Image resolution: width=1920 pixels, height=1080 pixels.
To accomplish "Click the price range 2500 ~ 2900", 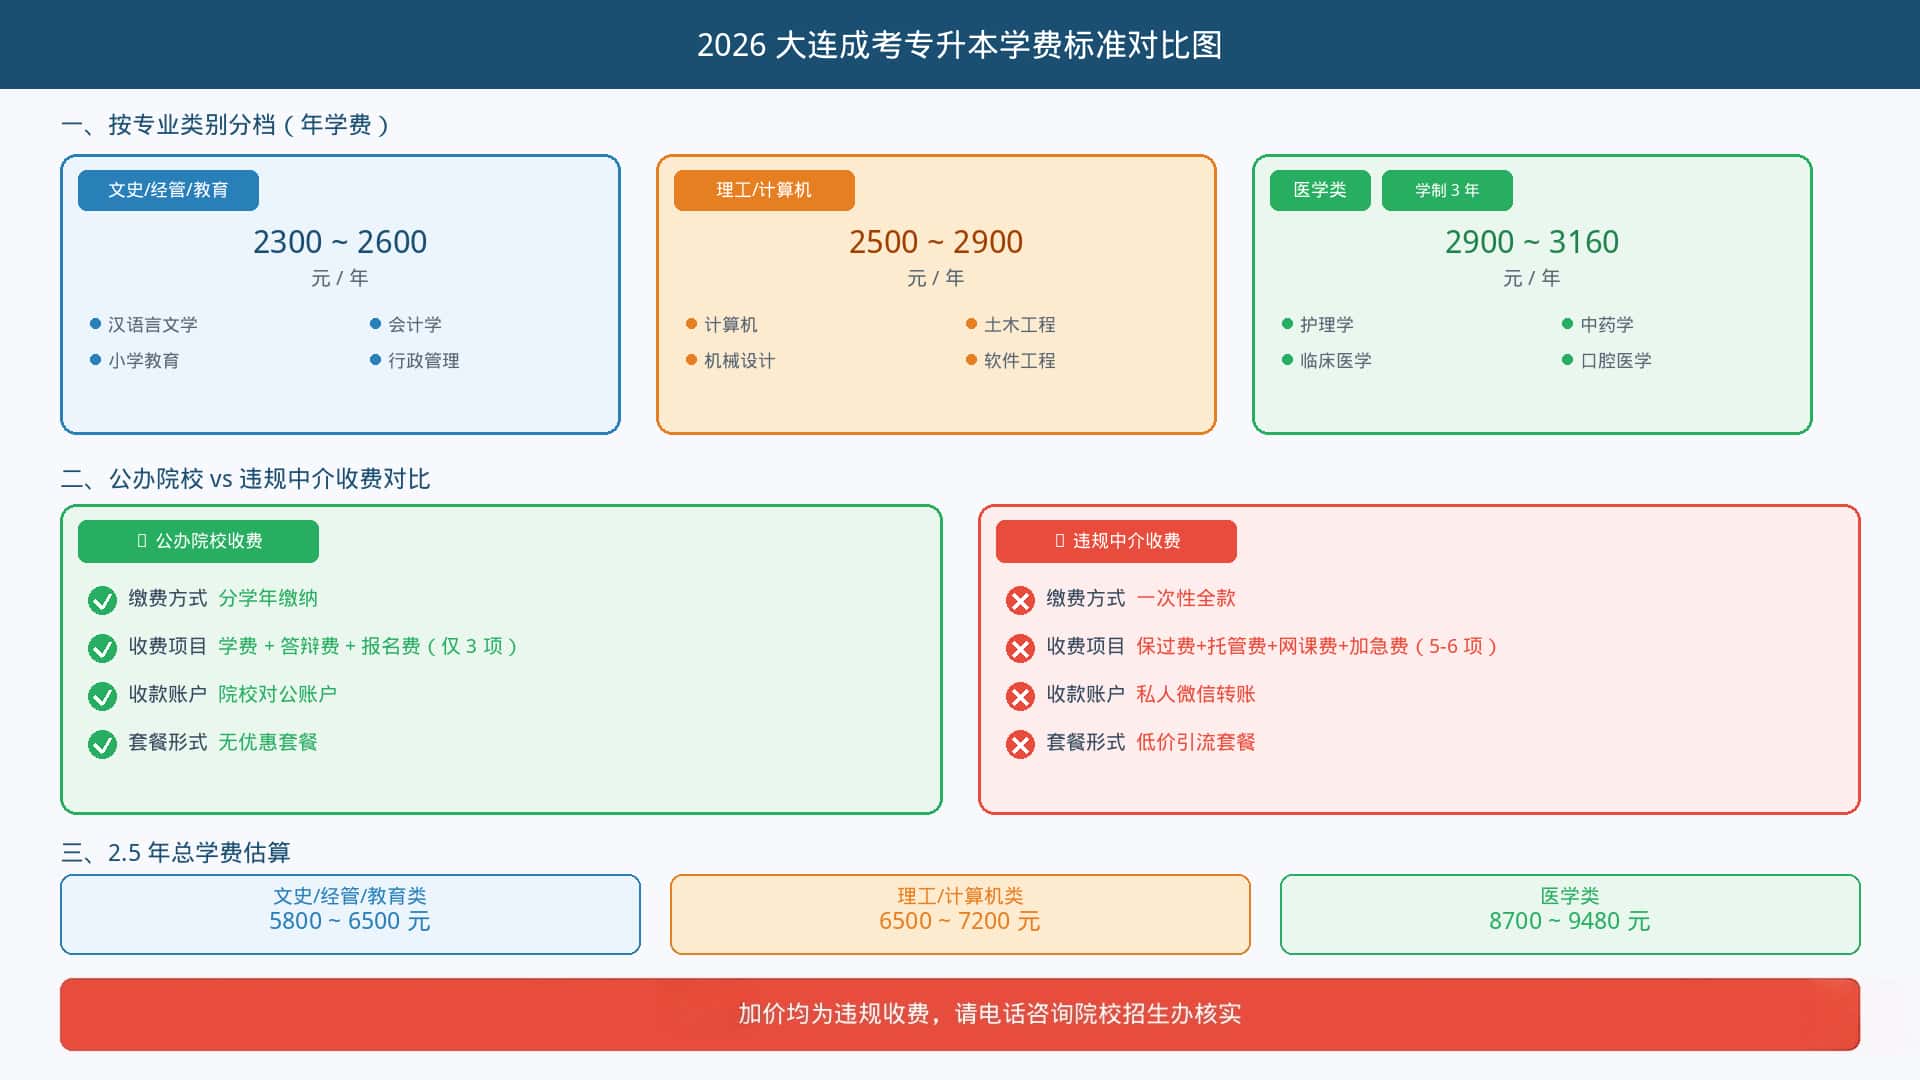I will tap(936, 242).
